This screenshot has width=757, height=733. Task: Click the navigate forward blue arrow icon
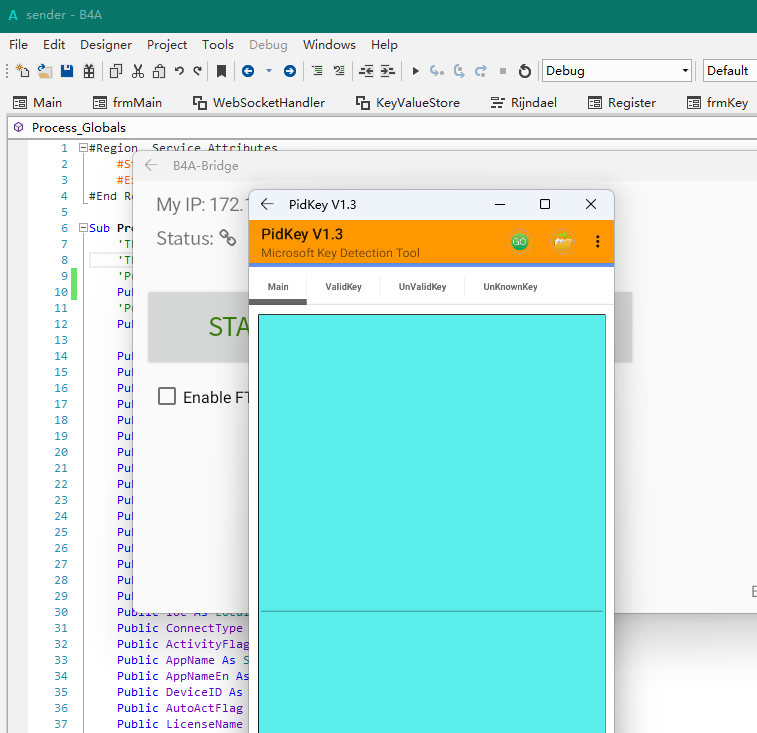pyautogui.click(x=289, y=71)
